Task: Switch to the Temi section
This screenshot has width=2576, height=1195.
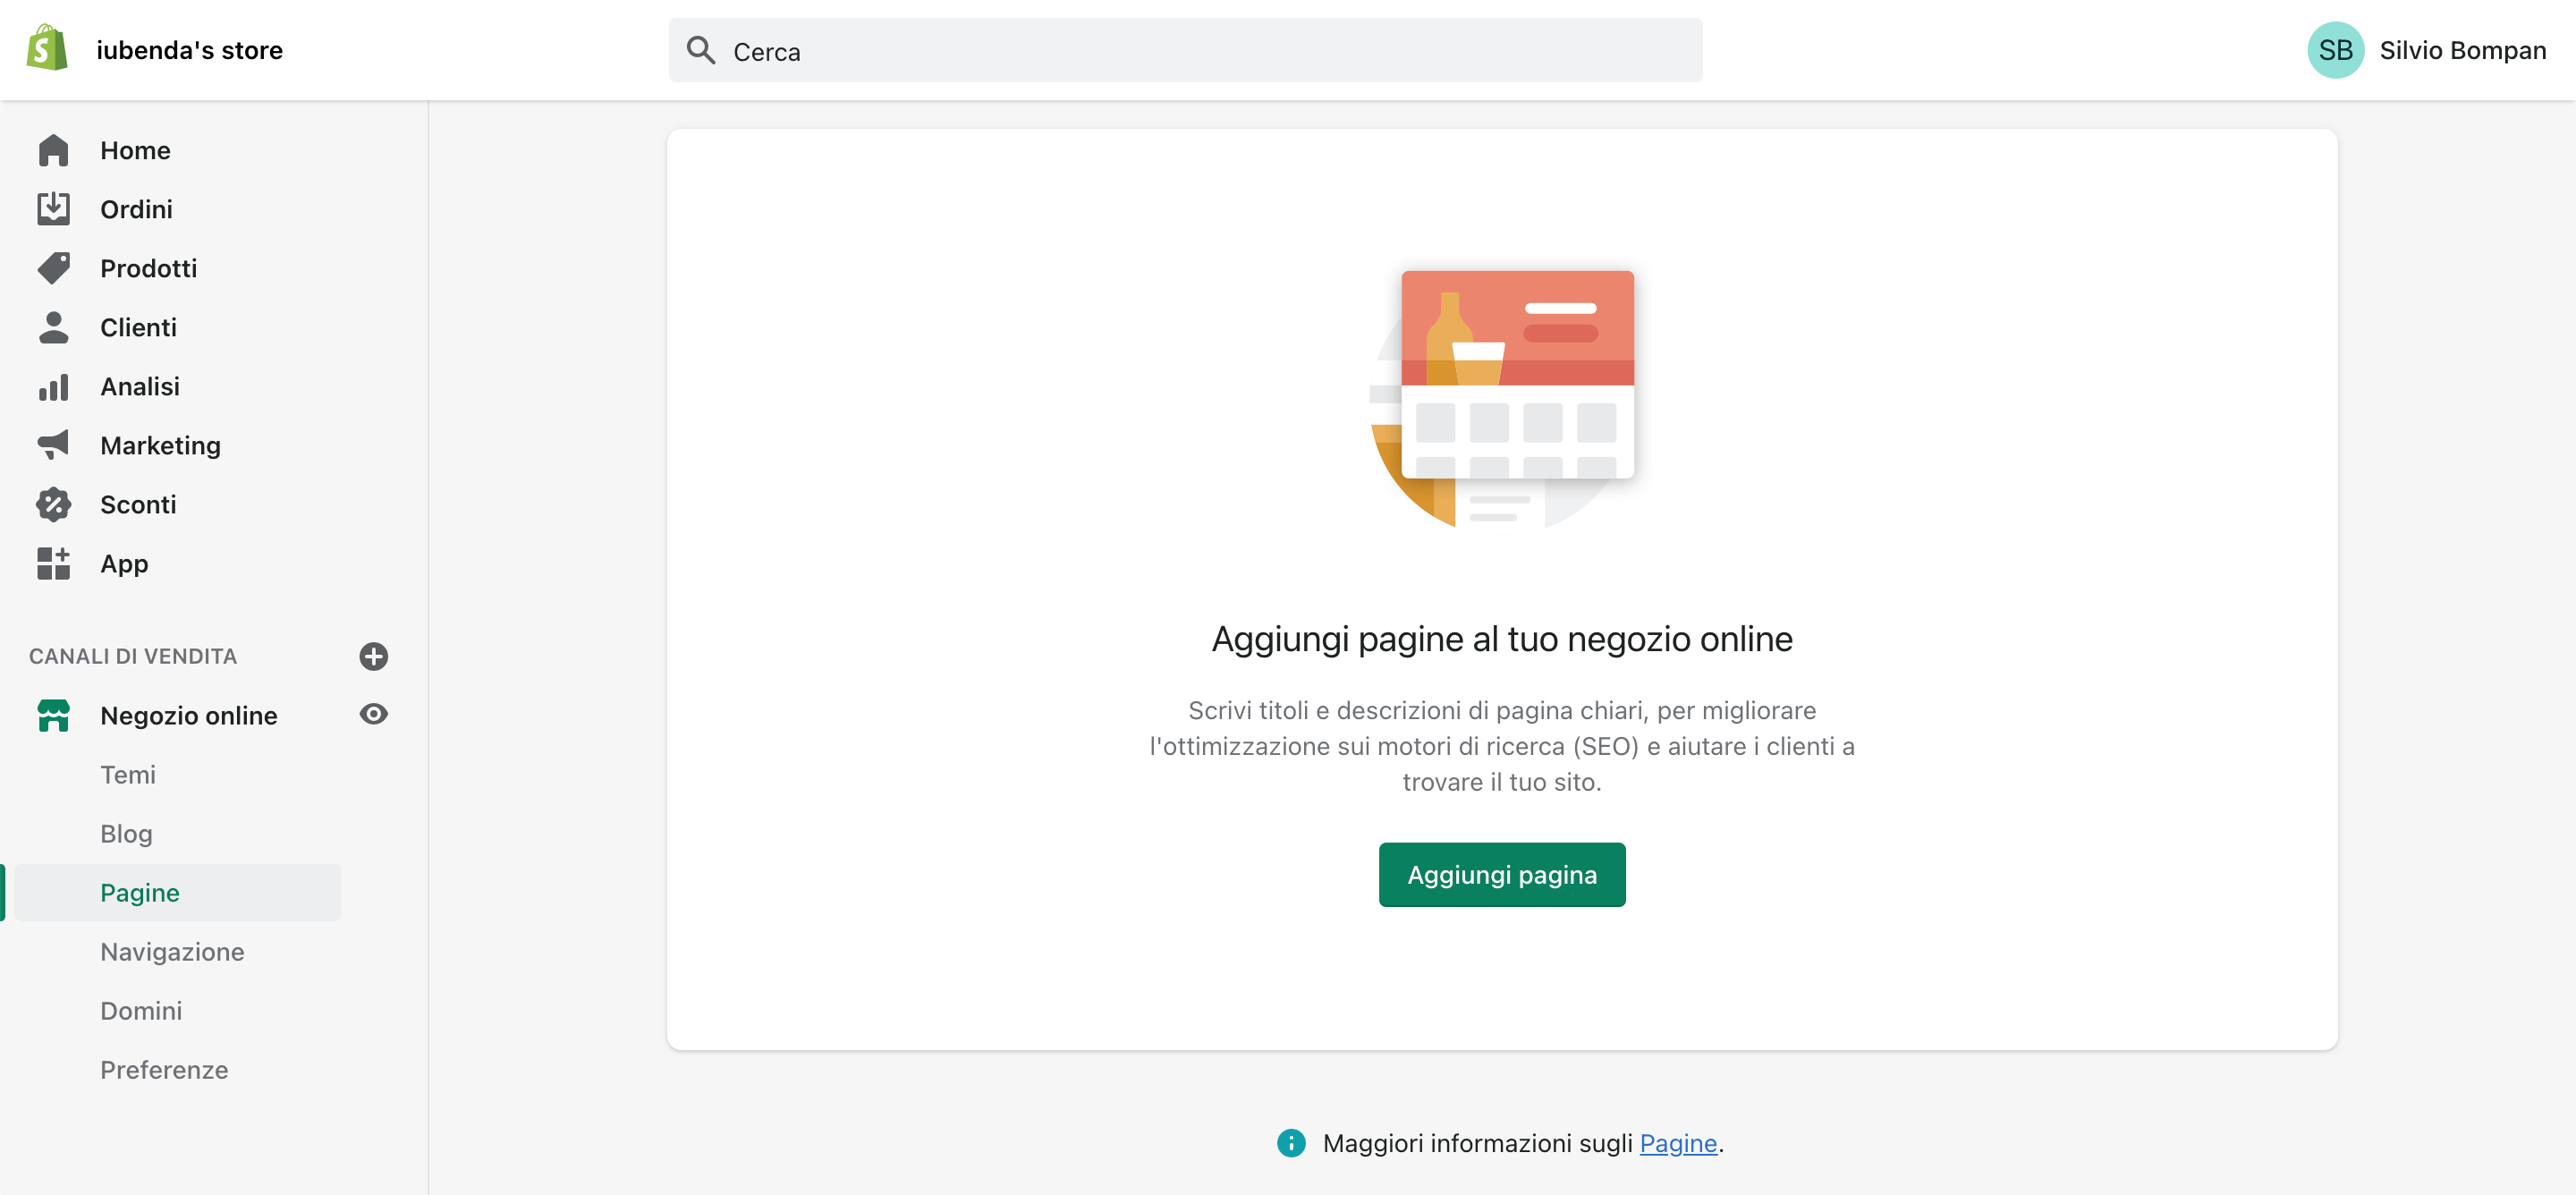Action: point(128,774)
